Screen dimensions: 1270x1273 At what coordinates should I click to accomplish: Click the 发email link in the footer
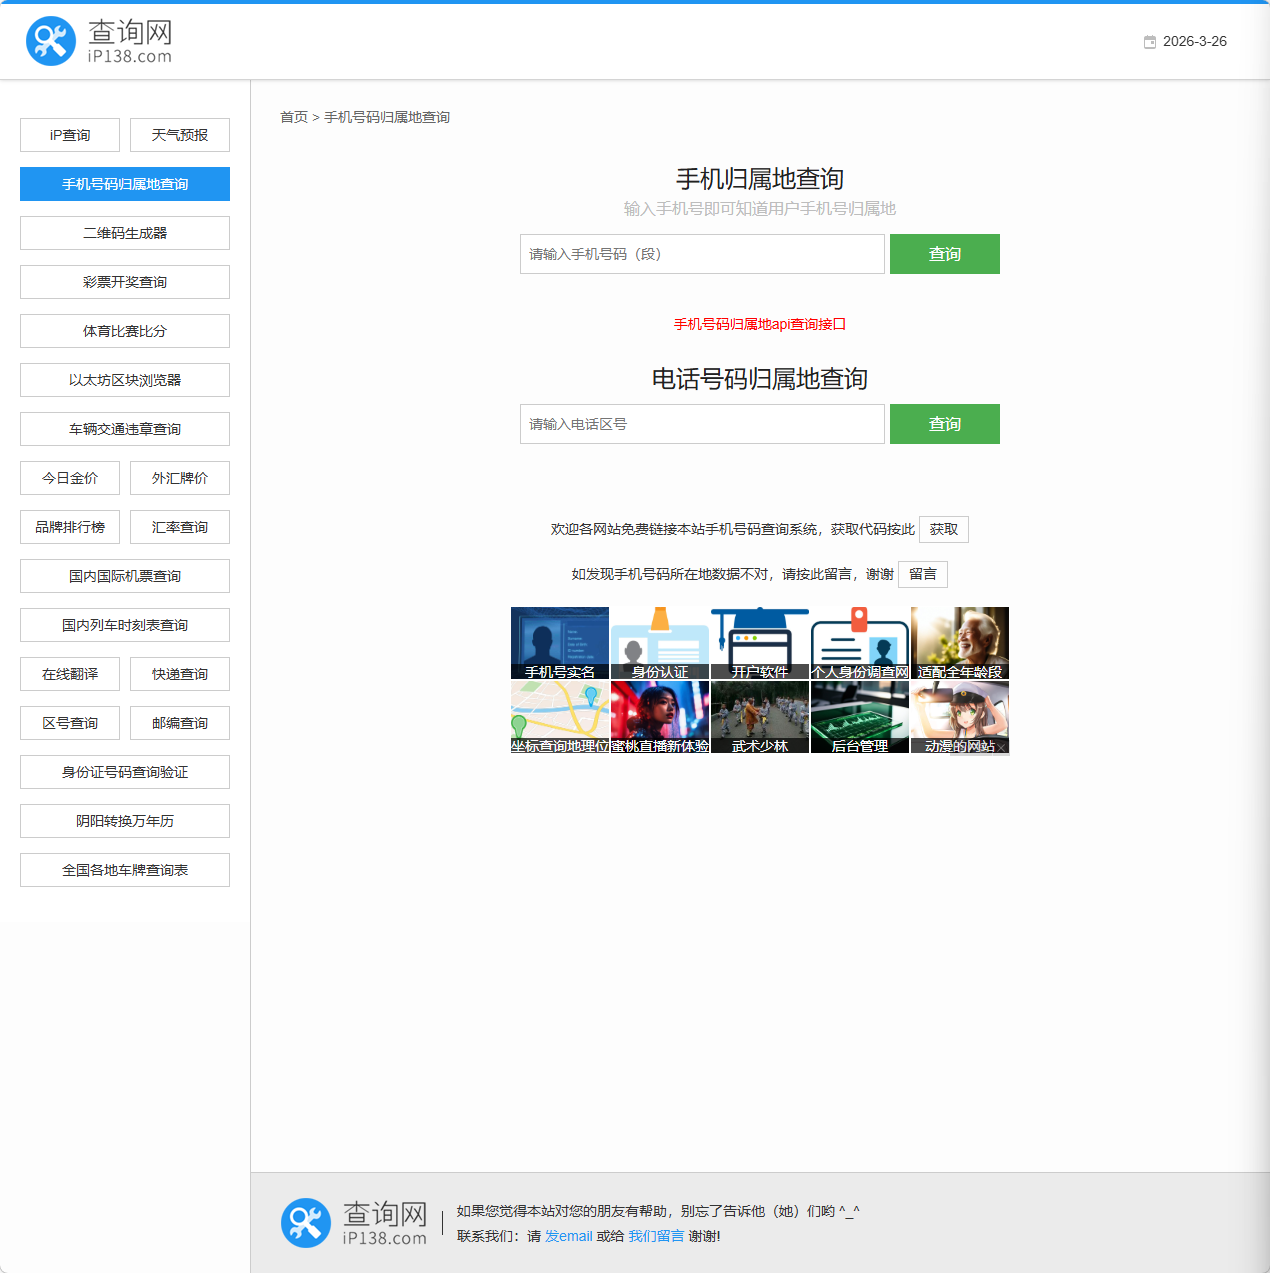(x=568, y=1236)
